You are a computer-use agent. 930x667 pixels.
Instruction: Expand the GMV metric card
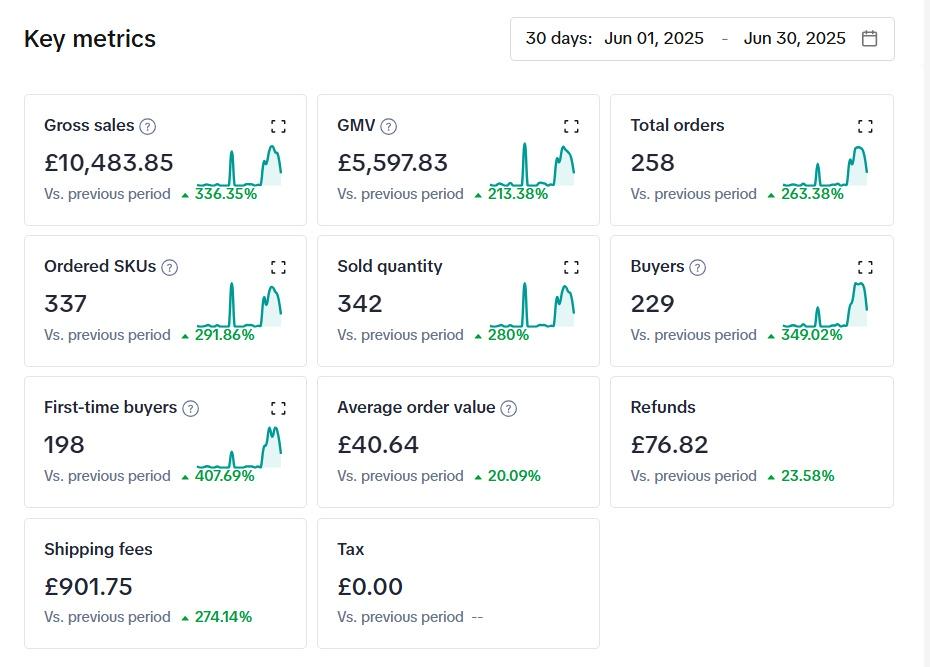pyautogui.click(x=571, y=126)
